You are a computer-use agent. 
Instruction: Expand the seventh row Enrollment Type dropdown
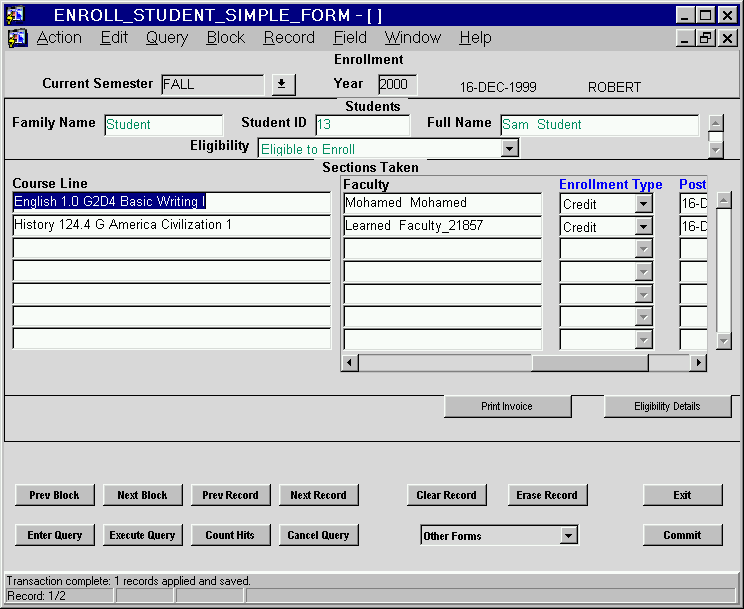[x=643, y=340]
